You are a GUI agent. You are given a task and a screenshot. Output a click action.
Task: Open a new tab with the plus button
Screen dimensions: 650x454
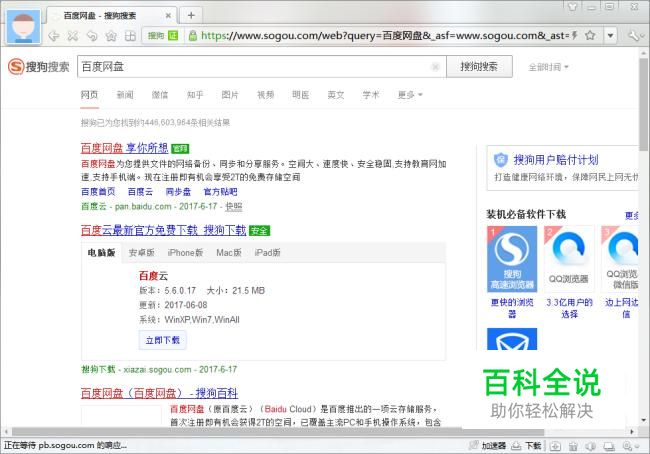point(191,16)
